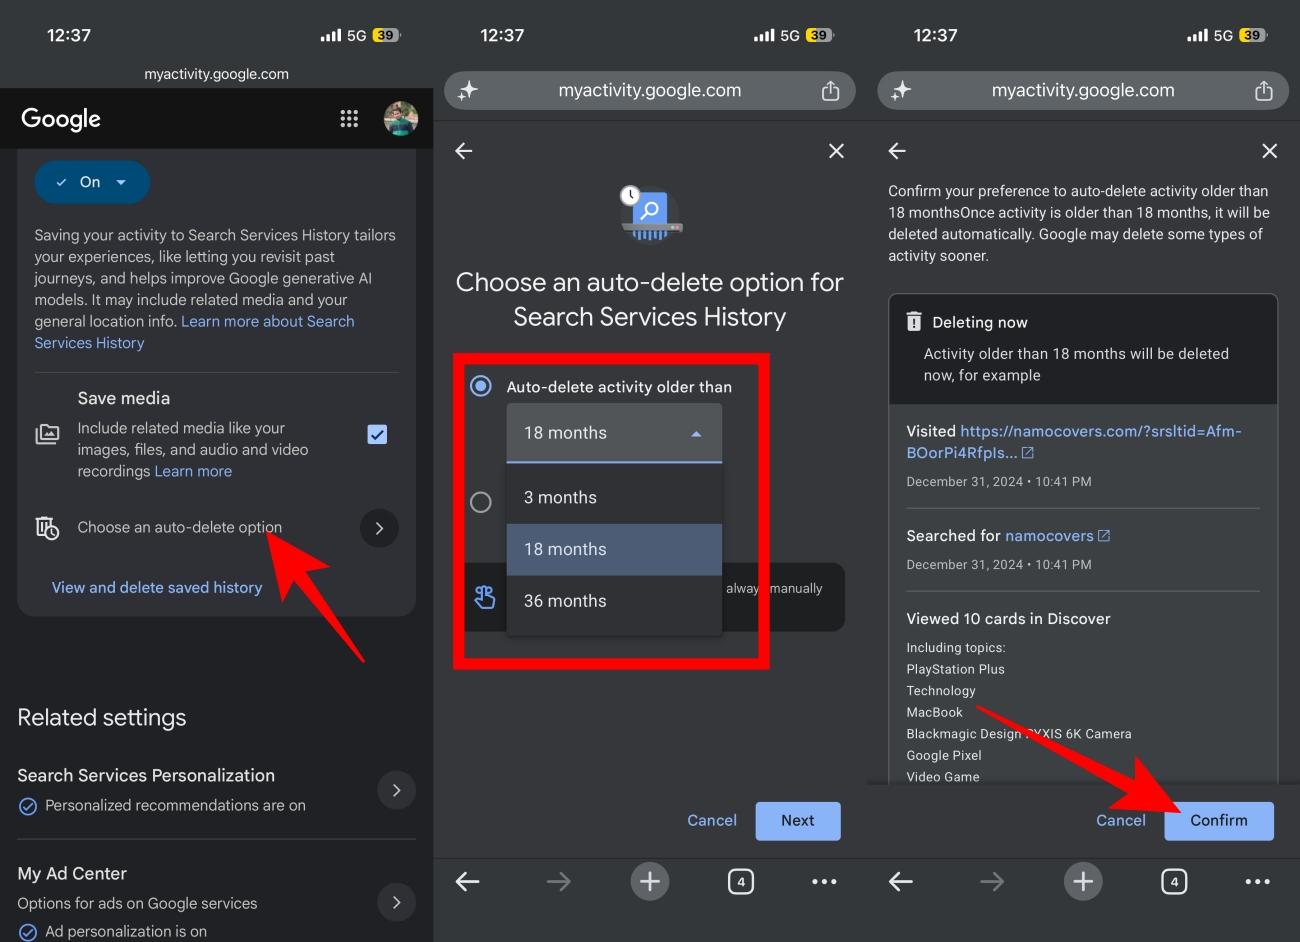Viewport: 1300px width, 942px height.
Task: Open the Searched for namocovers link
Action: click(1057, 536)
